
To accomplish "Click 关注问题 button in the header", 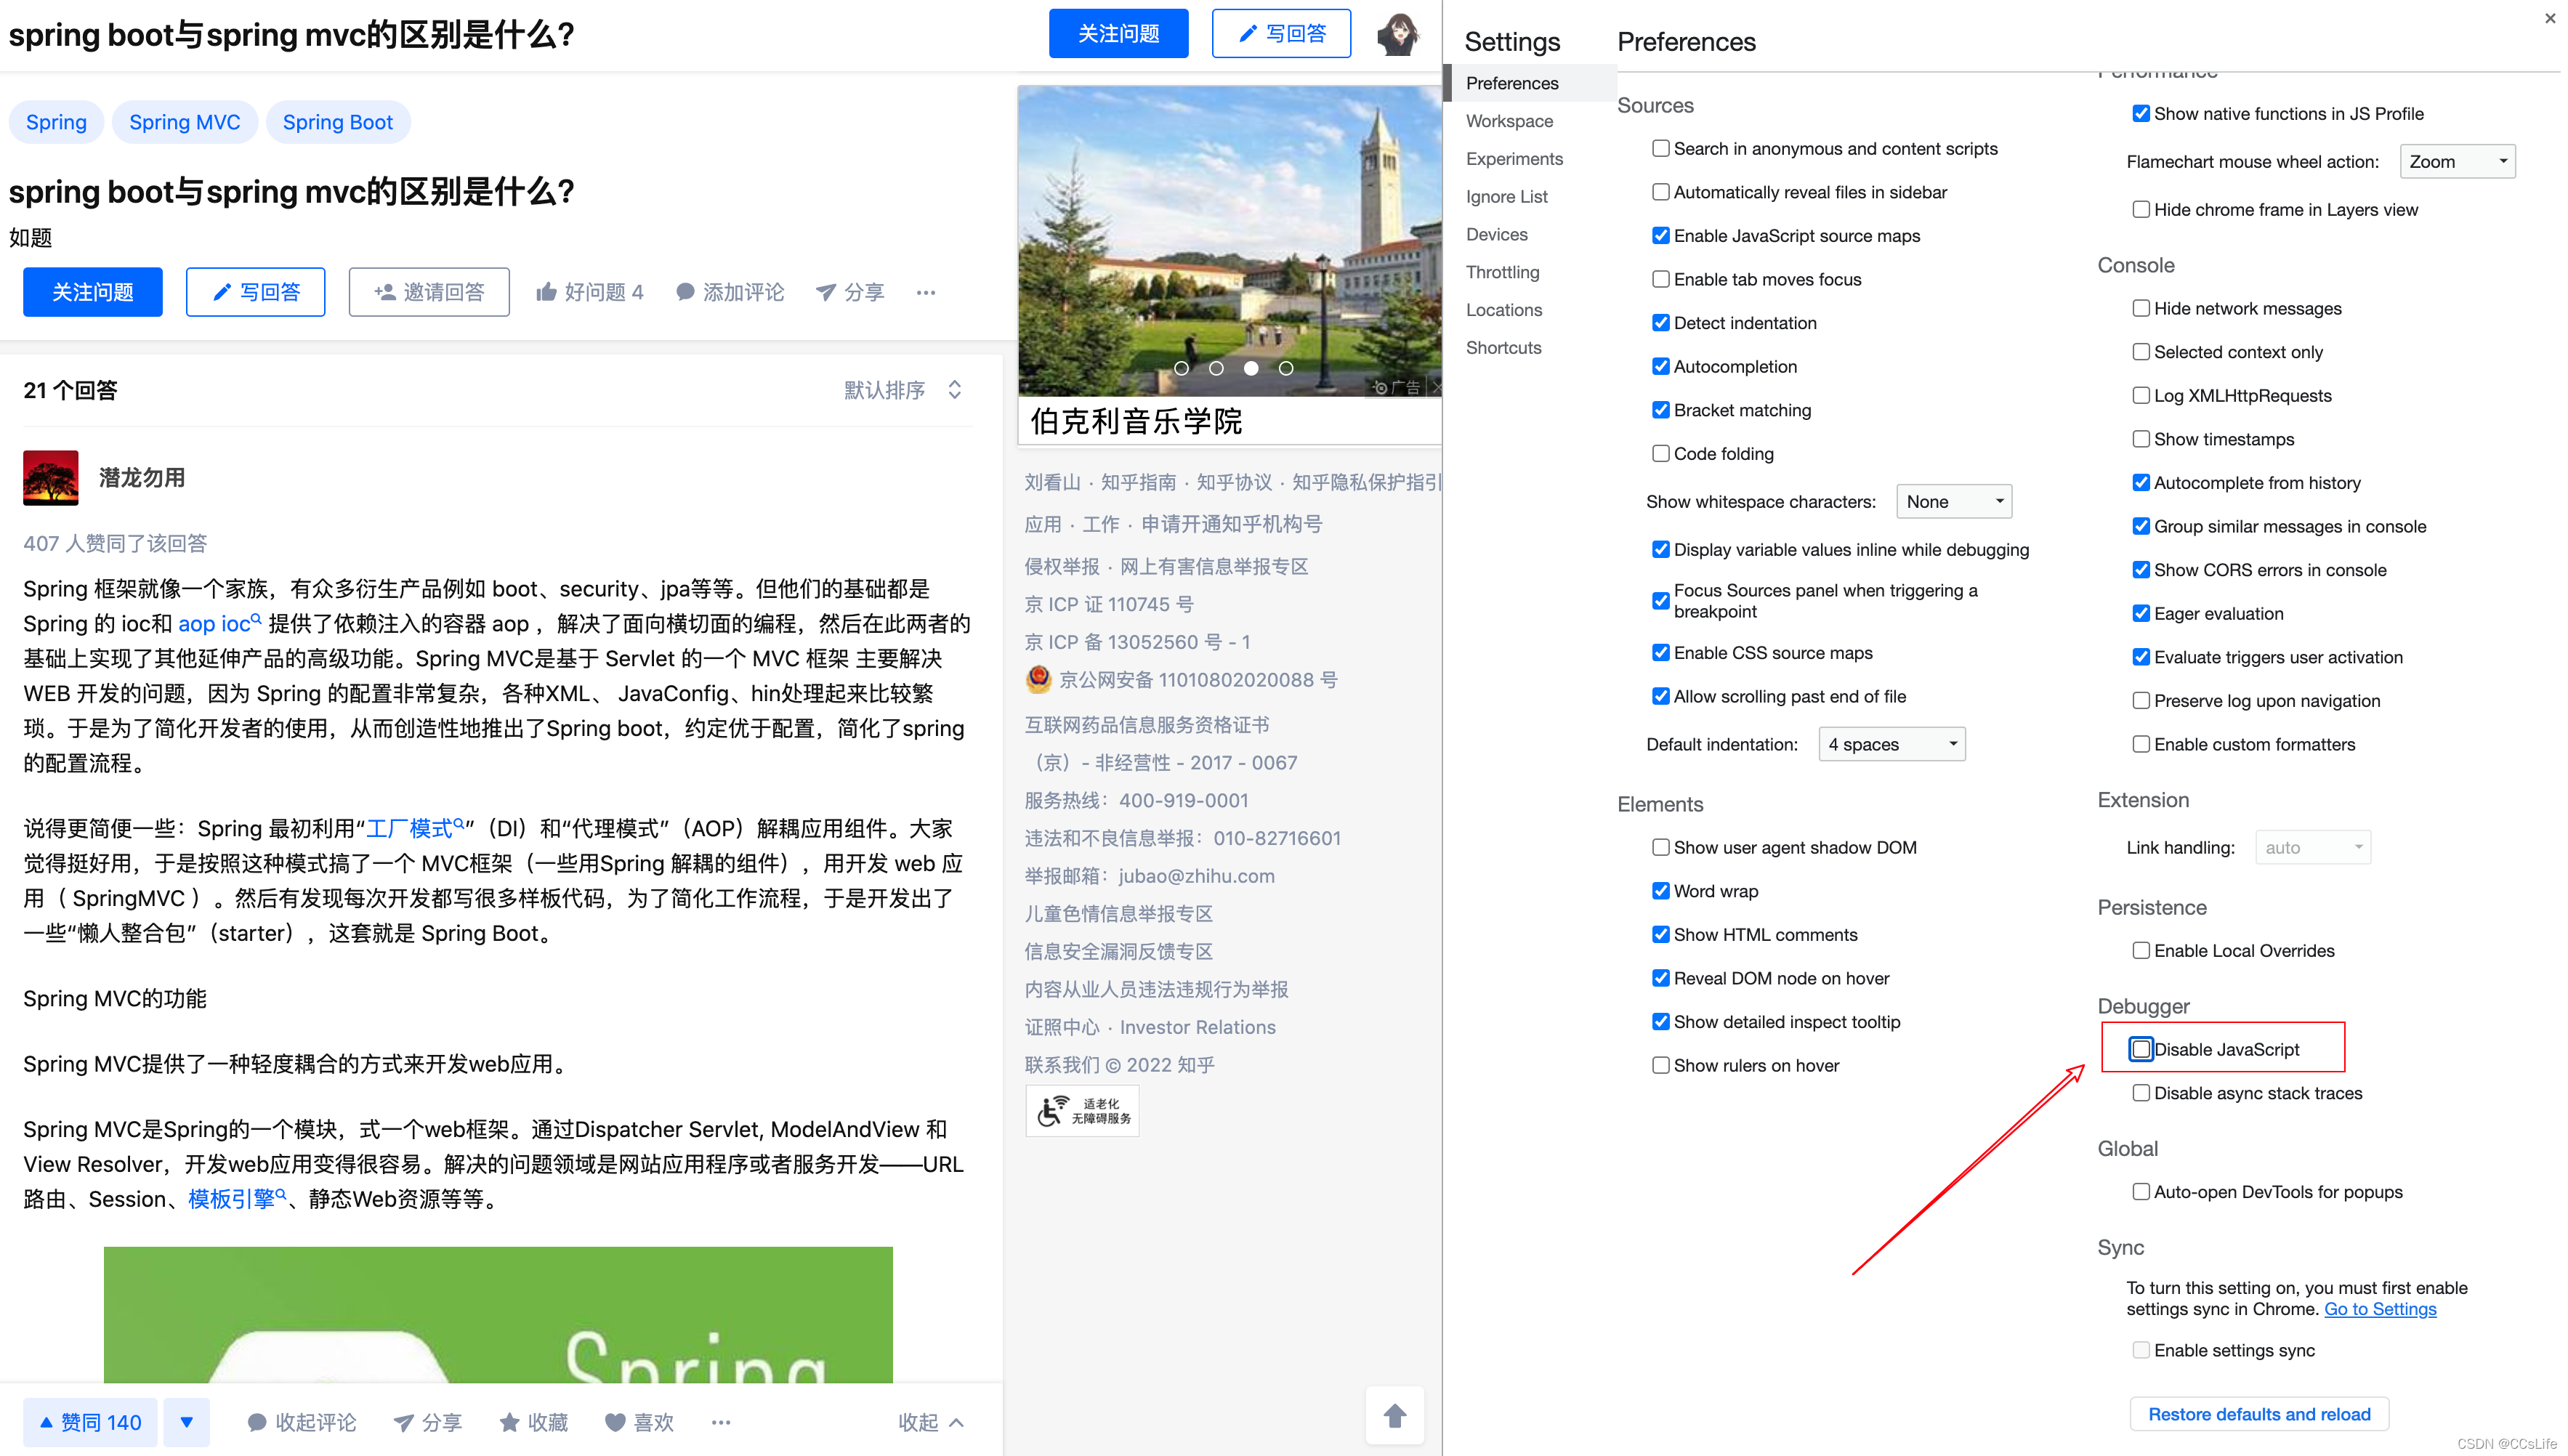I will point(1118,34).
